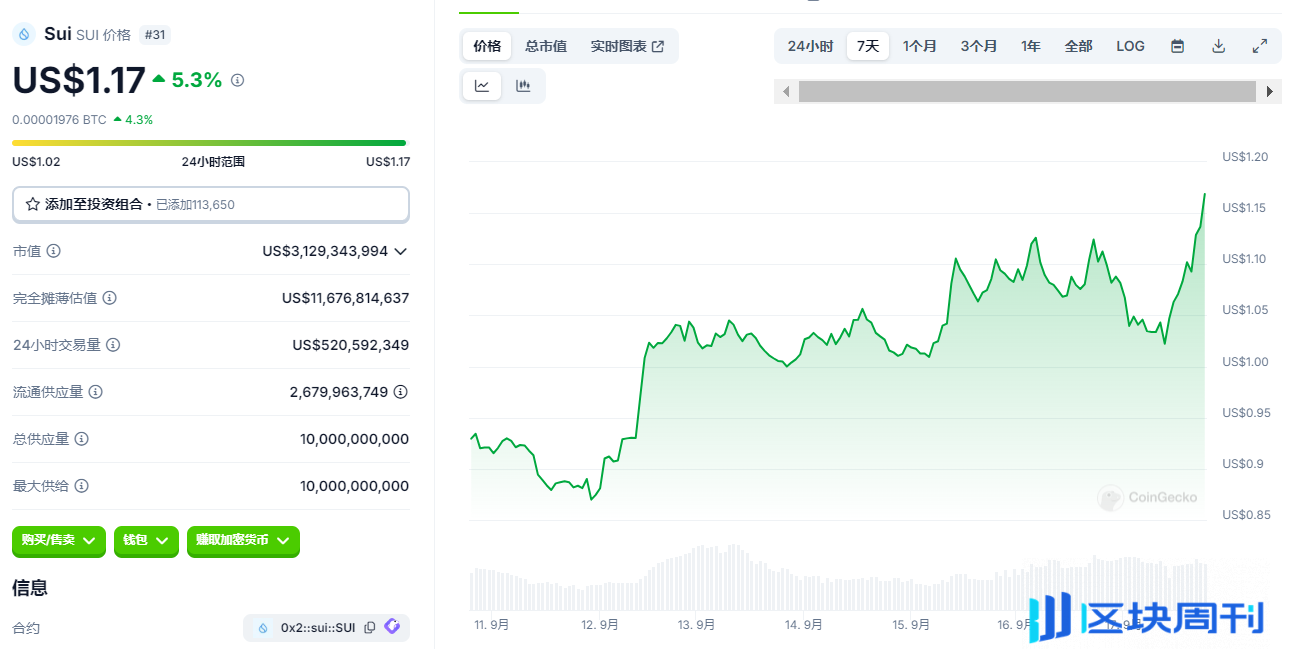Select the 价格 tab
This screenshot has width=1291, height=649.
pyautogui.click(x=486, y=45)
